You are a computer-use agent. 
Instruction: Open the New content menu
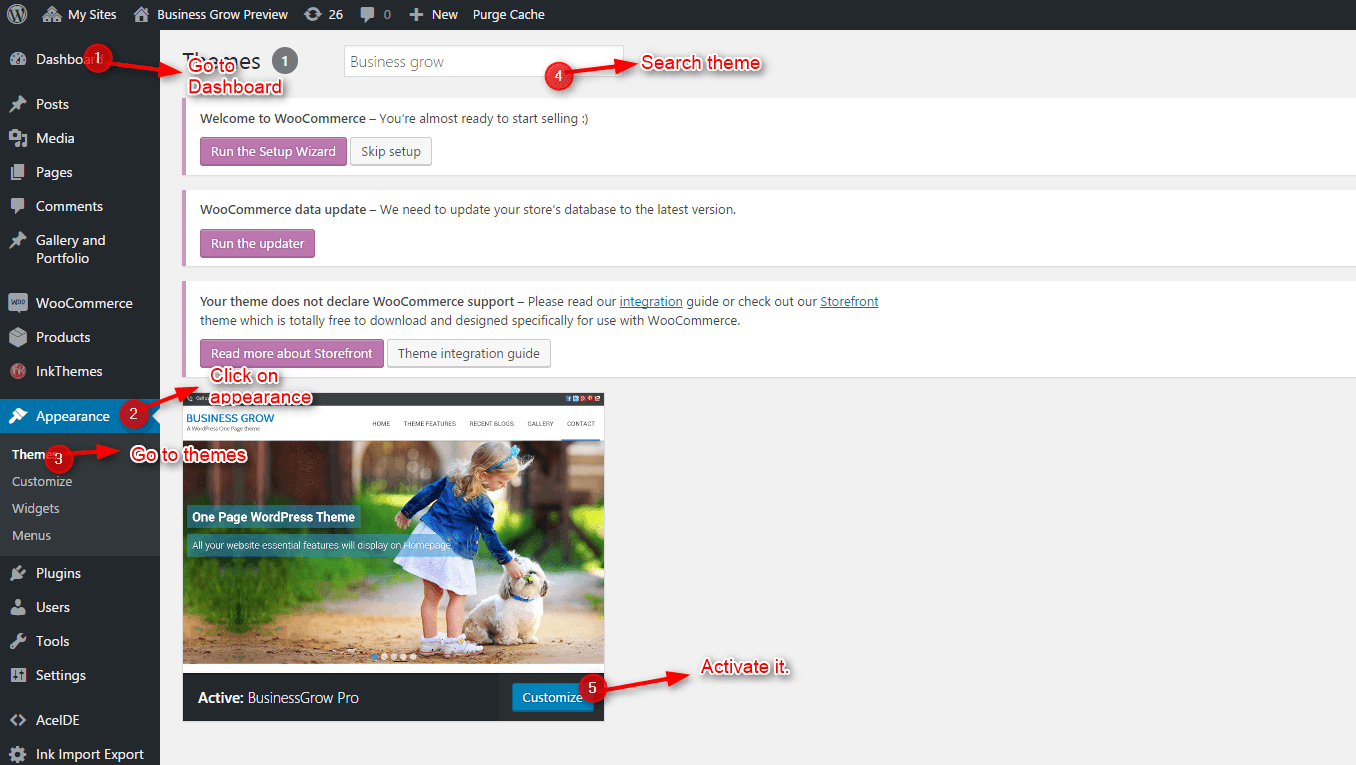434,14
